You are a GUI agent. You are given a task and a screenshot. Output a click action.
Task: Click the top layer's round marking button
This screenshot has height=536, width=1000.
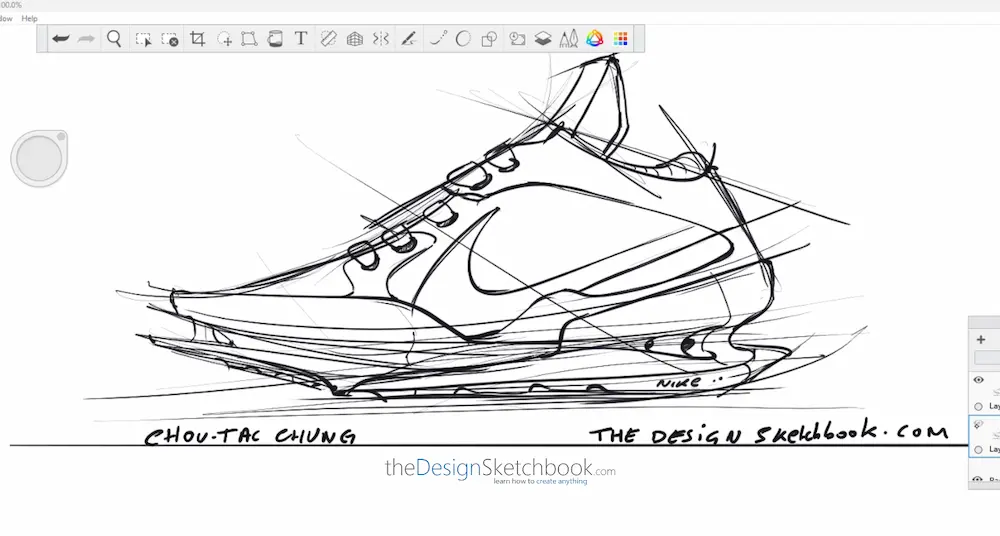click(x=978, y=406)
